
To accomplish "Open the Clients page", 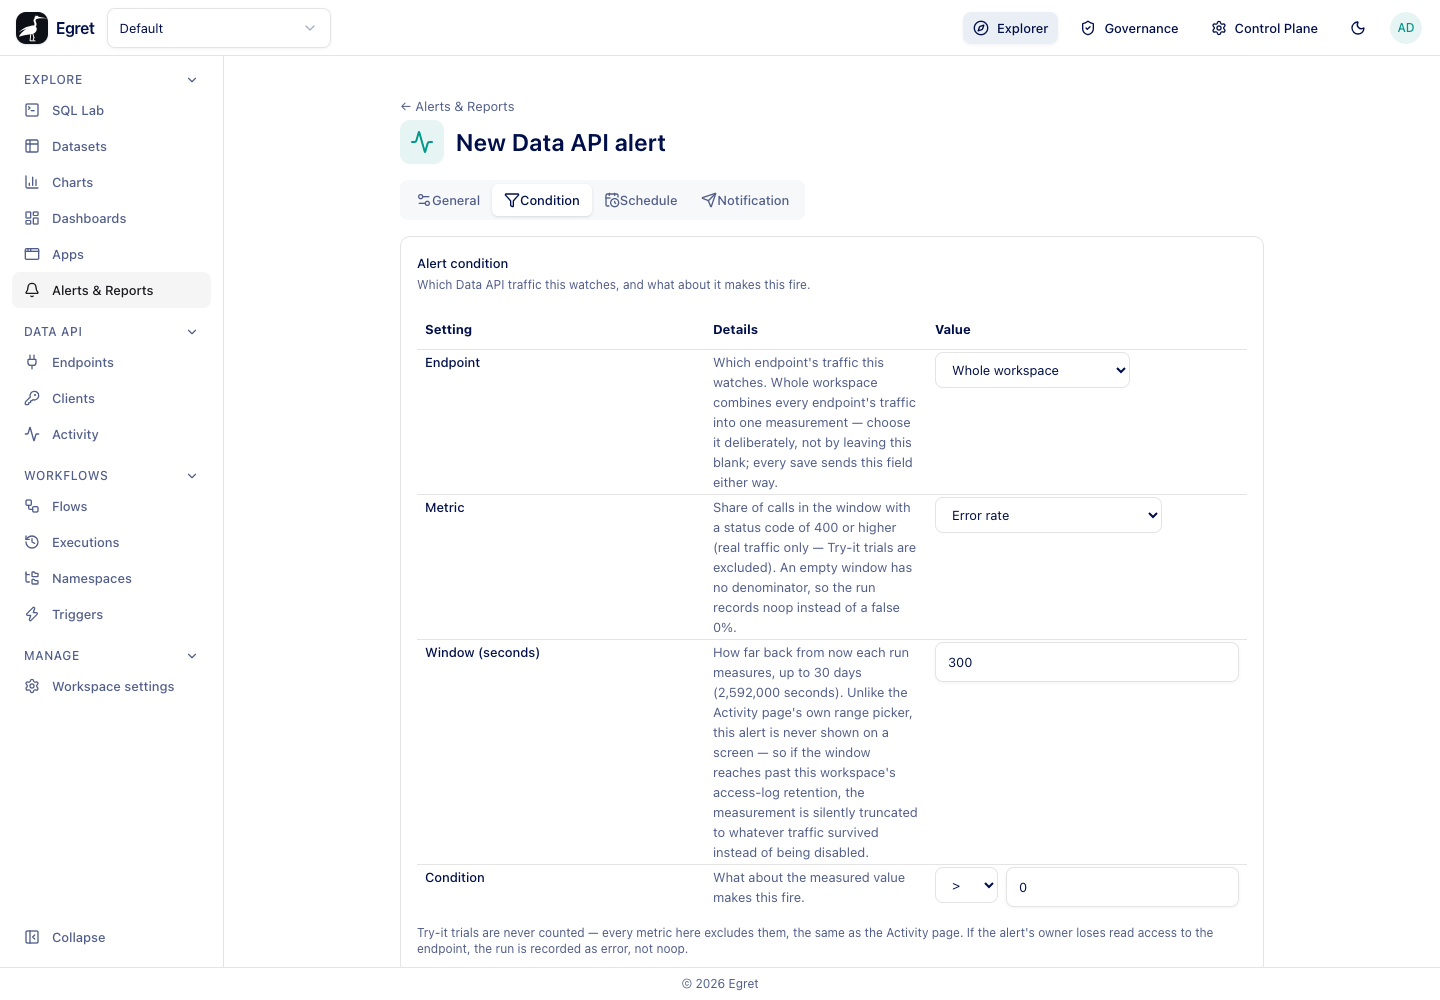I will [111, 398].
